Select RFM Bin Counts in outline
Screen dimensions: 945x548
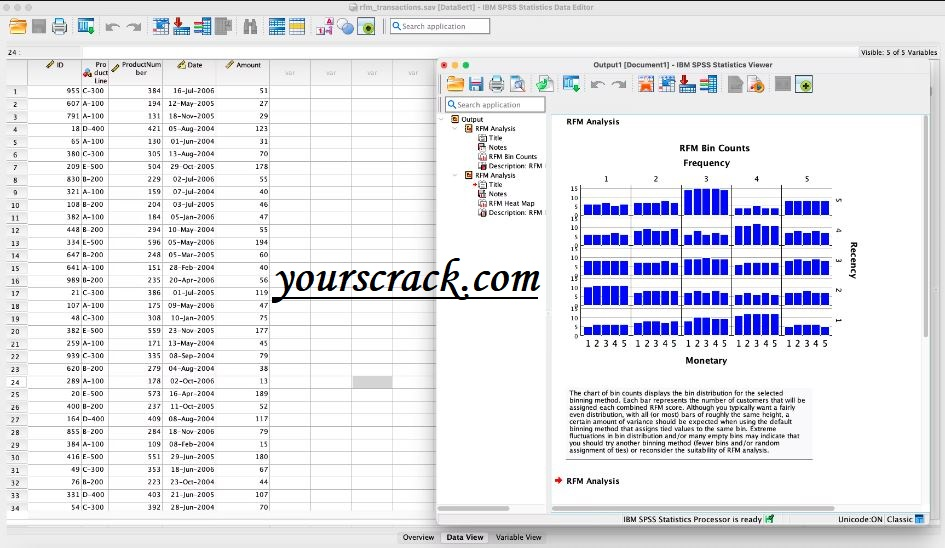(512, 157)
